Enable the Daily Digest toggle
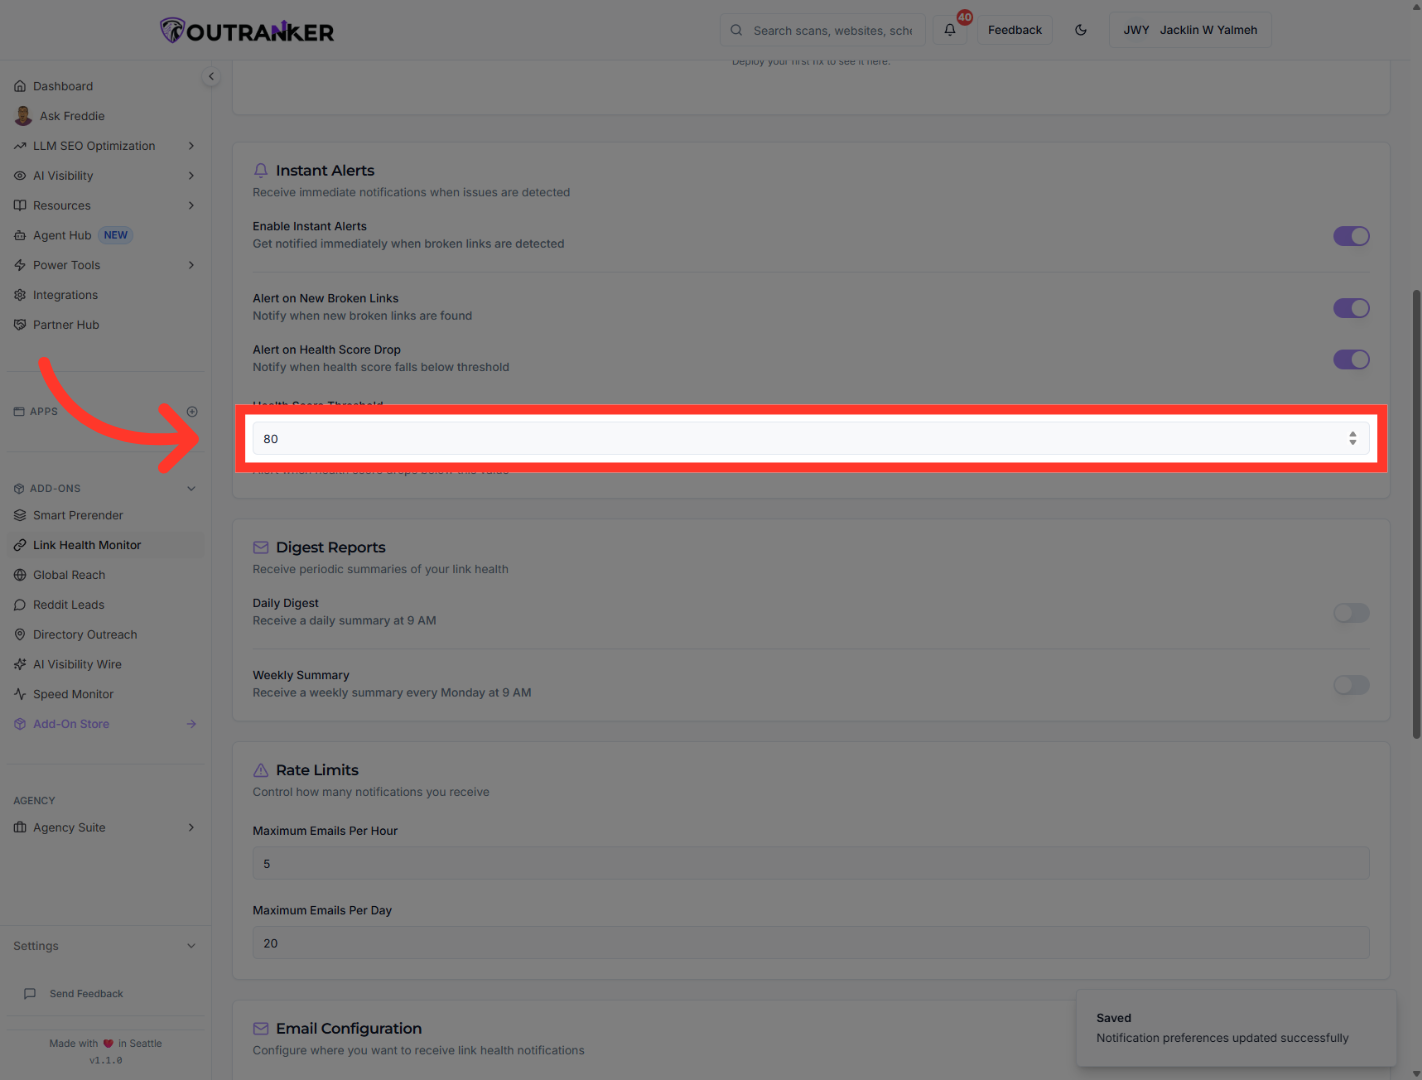The width and height of the screenshot is (1422, 1080). click(x=1350, y=613)
